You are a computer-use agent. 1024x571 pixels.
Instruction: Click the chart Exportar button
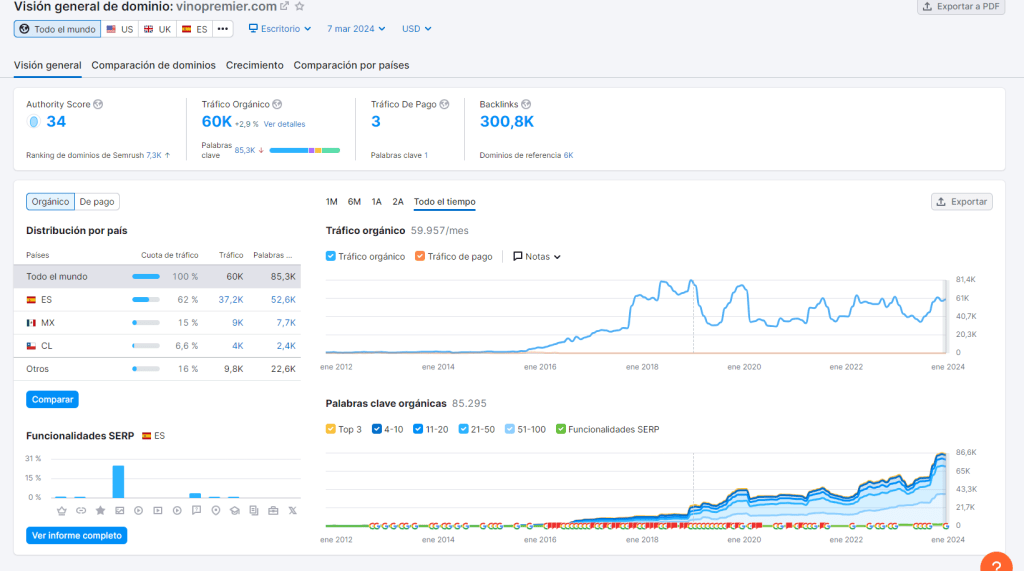click(x=961, y=202)
